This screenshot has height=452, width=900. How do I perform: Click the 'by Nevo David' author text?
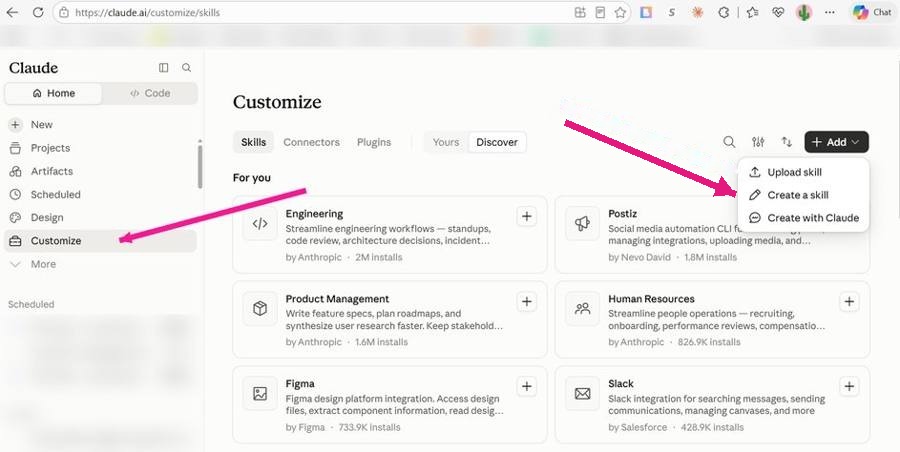(639, 257)
